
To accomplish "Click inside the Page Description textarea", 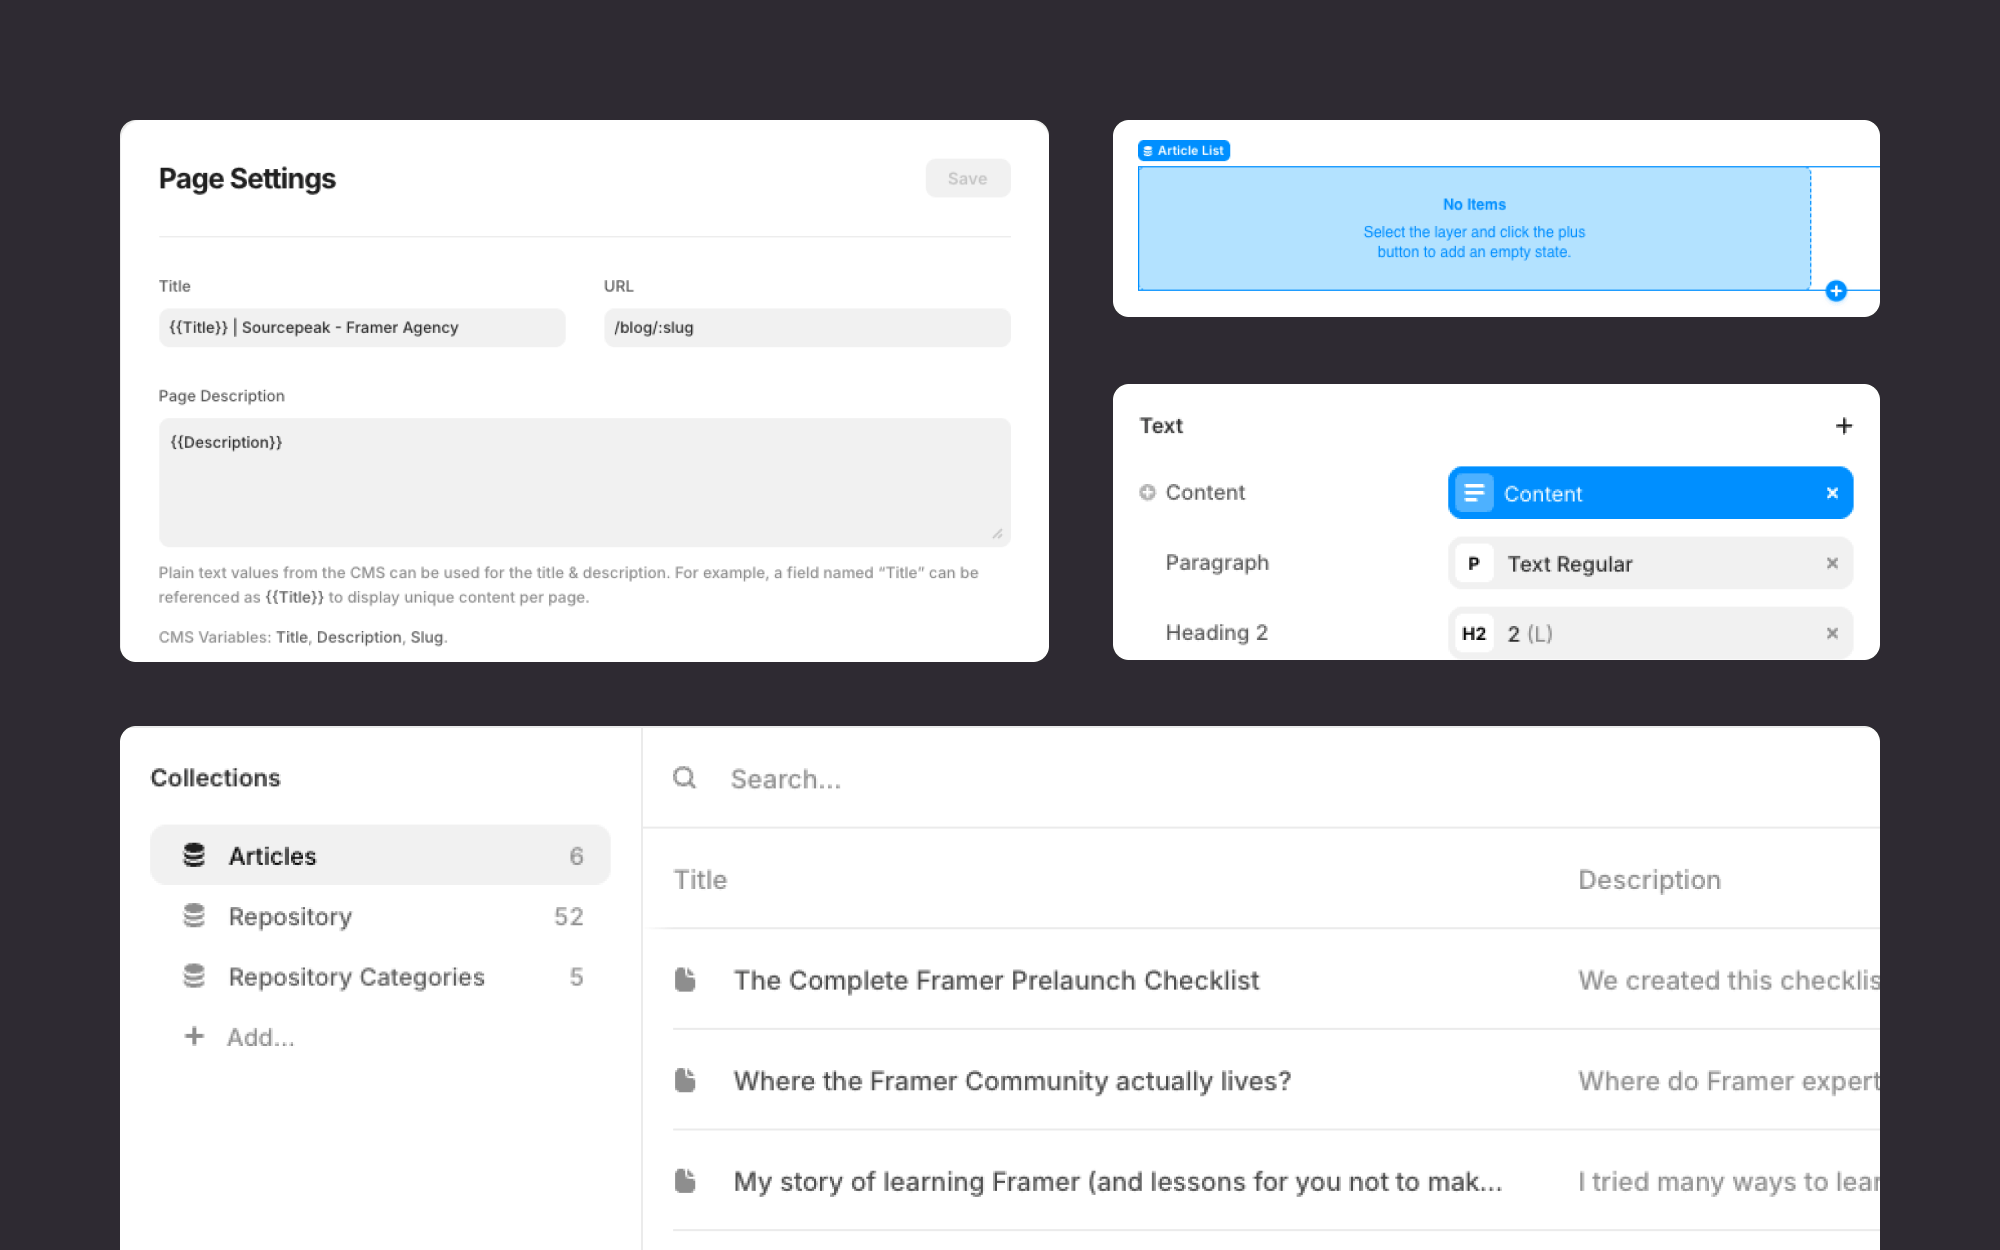I will 584,482.
